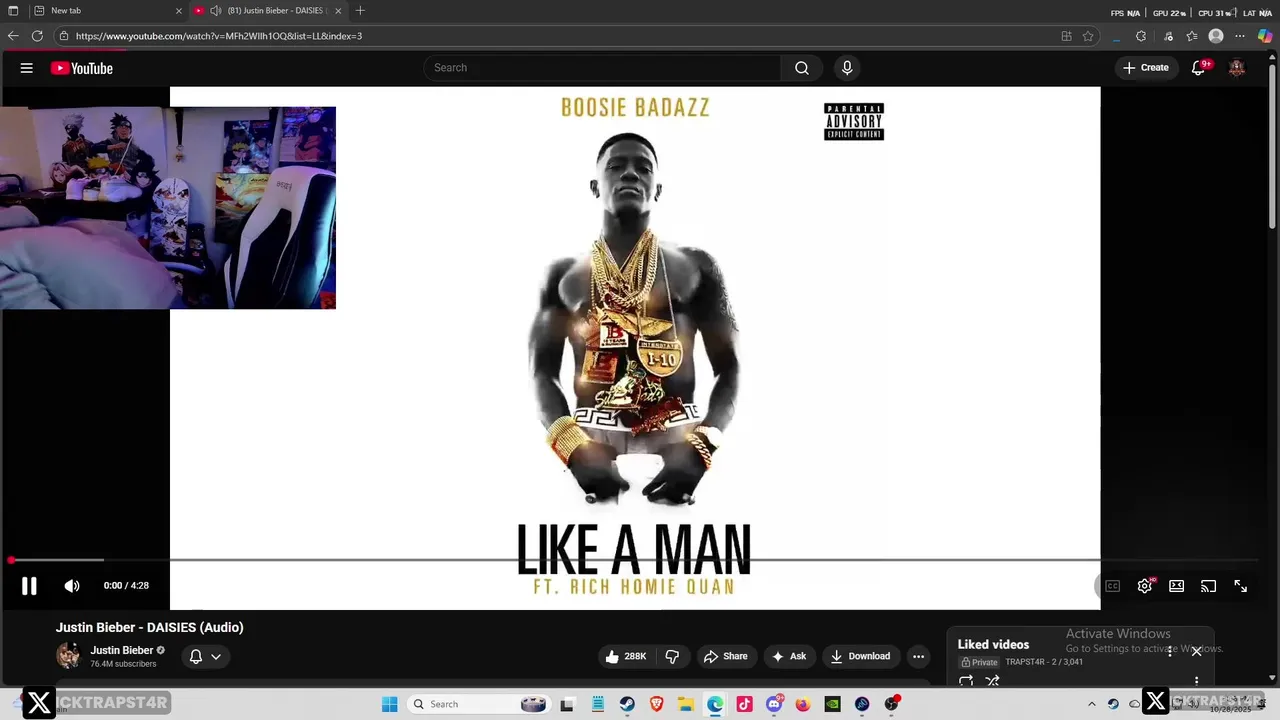Open more actions ellipsis beside Download

click(918, 656)
